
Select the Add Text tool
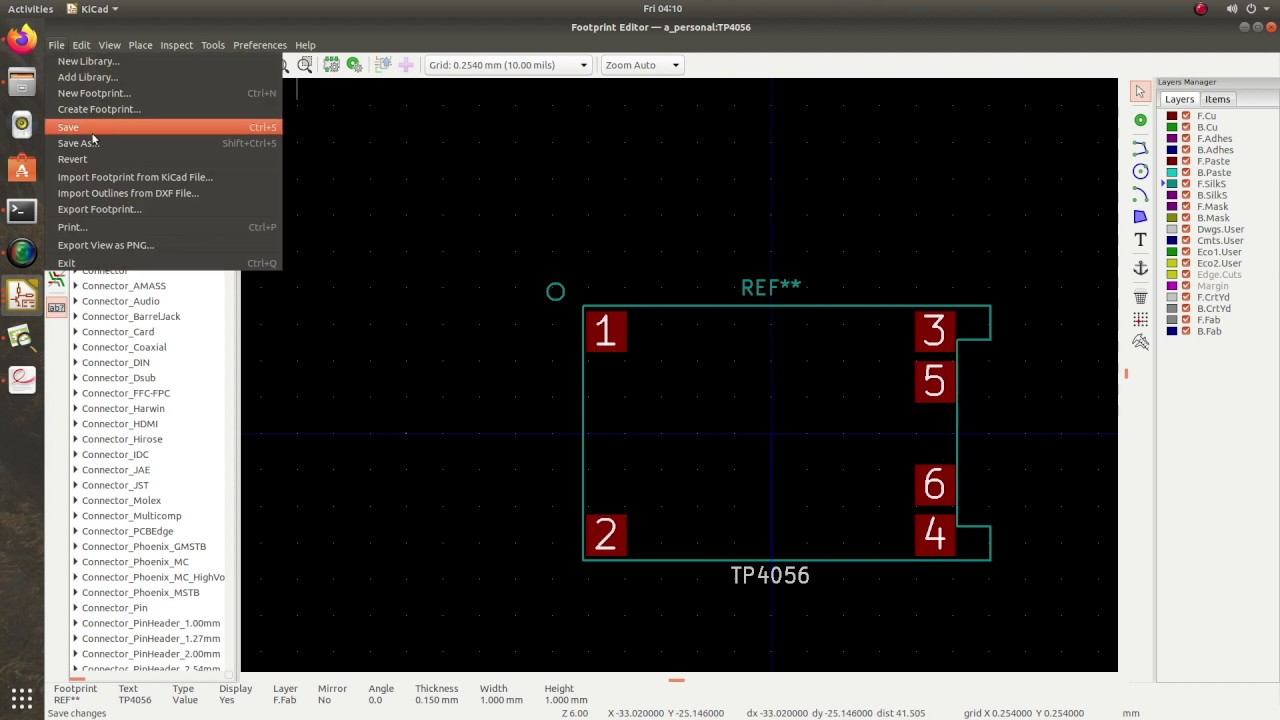point(1140,240)
